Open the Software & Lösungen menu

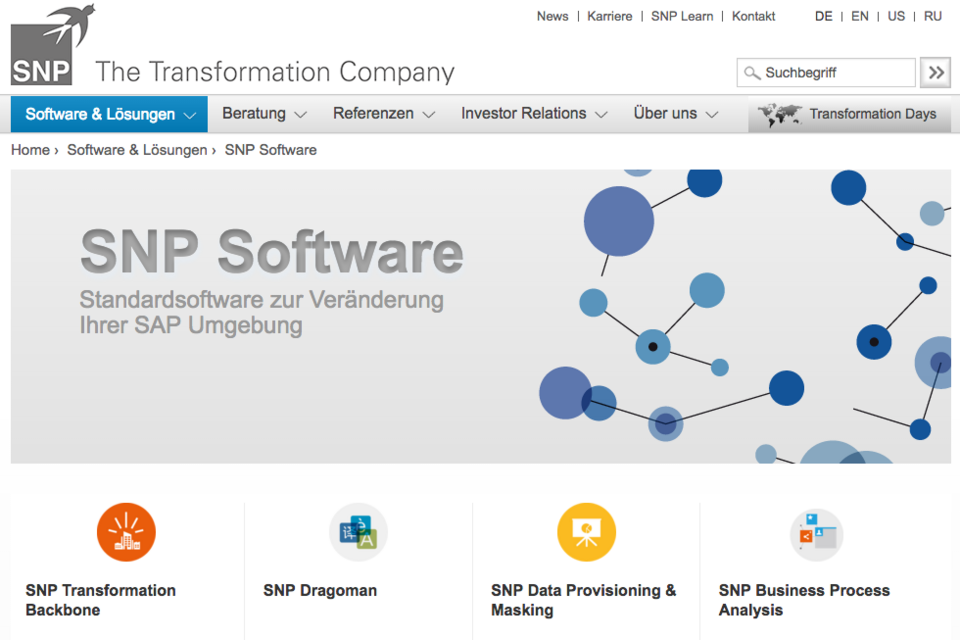(x=110, y=114)
